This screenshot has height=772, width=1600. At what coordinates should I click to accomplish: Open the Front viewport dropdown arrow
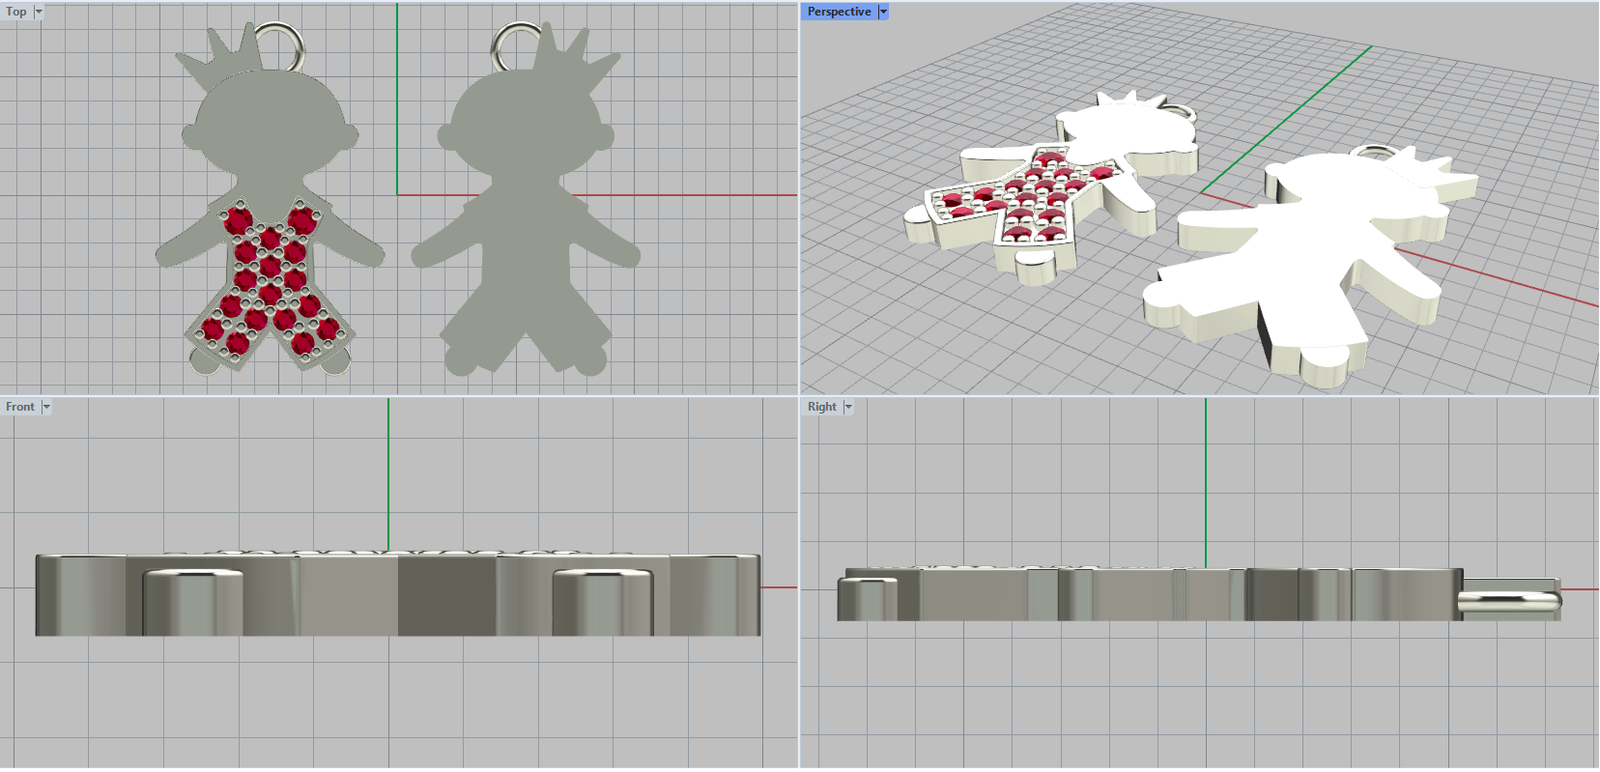46,407
